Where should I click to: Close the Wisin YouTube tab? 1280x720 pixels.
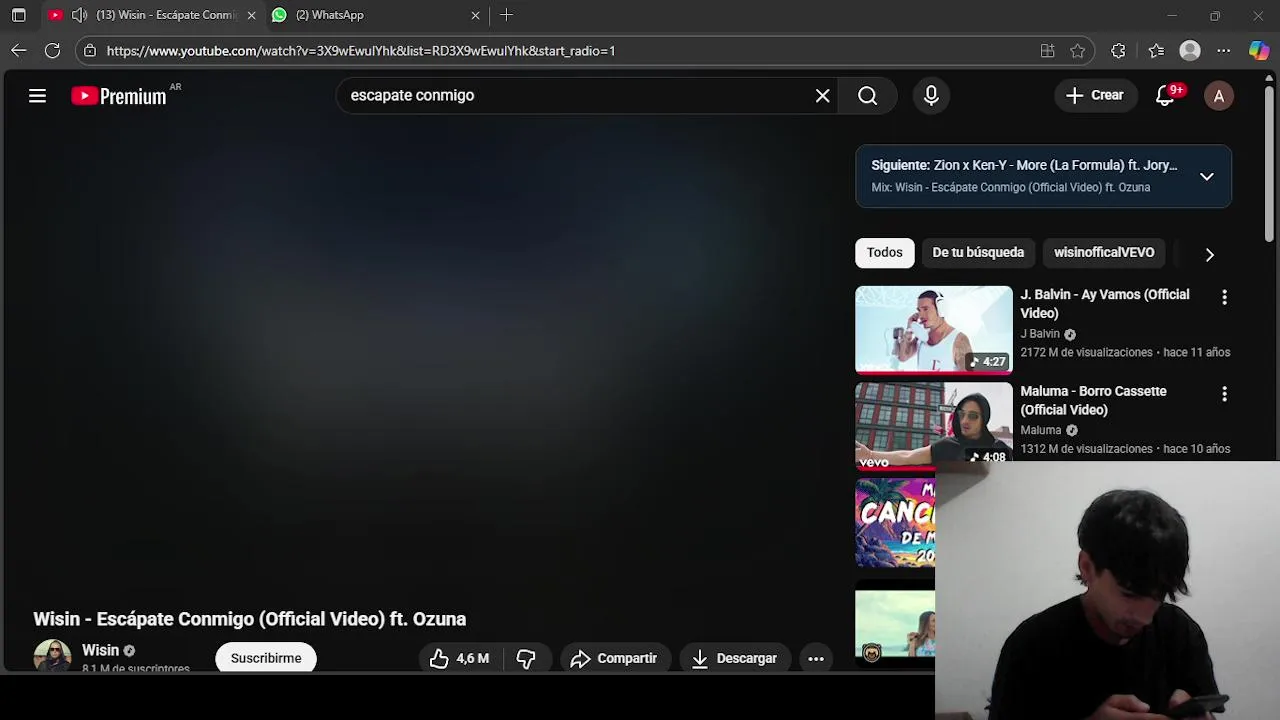pos(251,15)
